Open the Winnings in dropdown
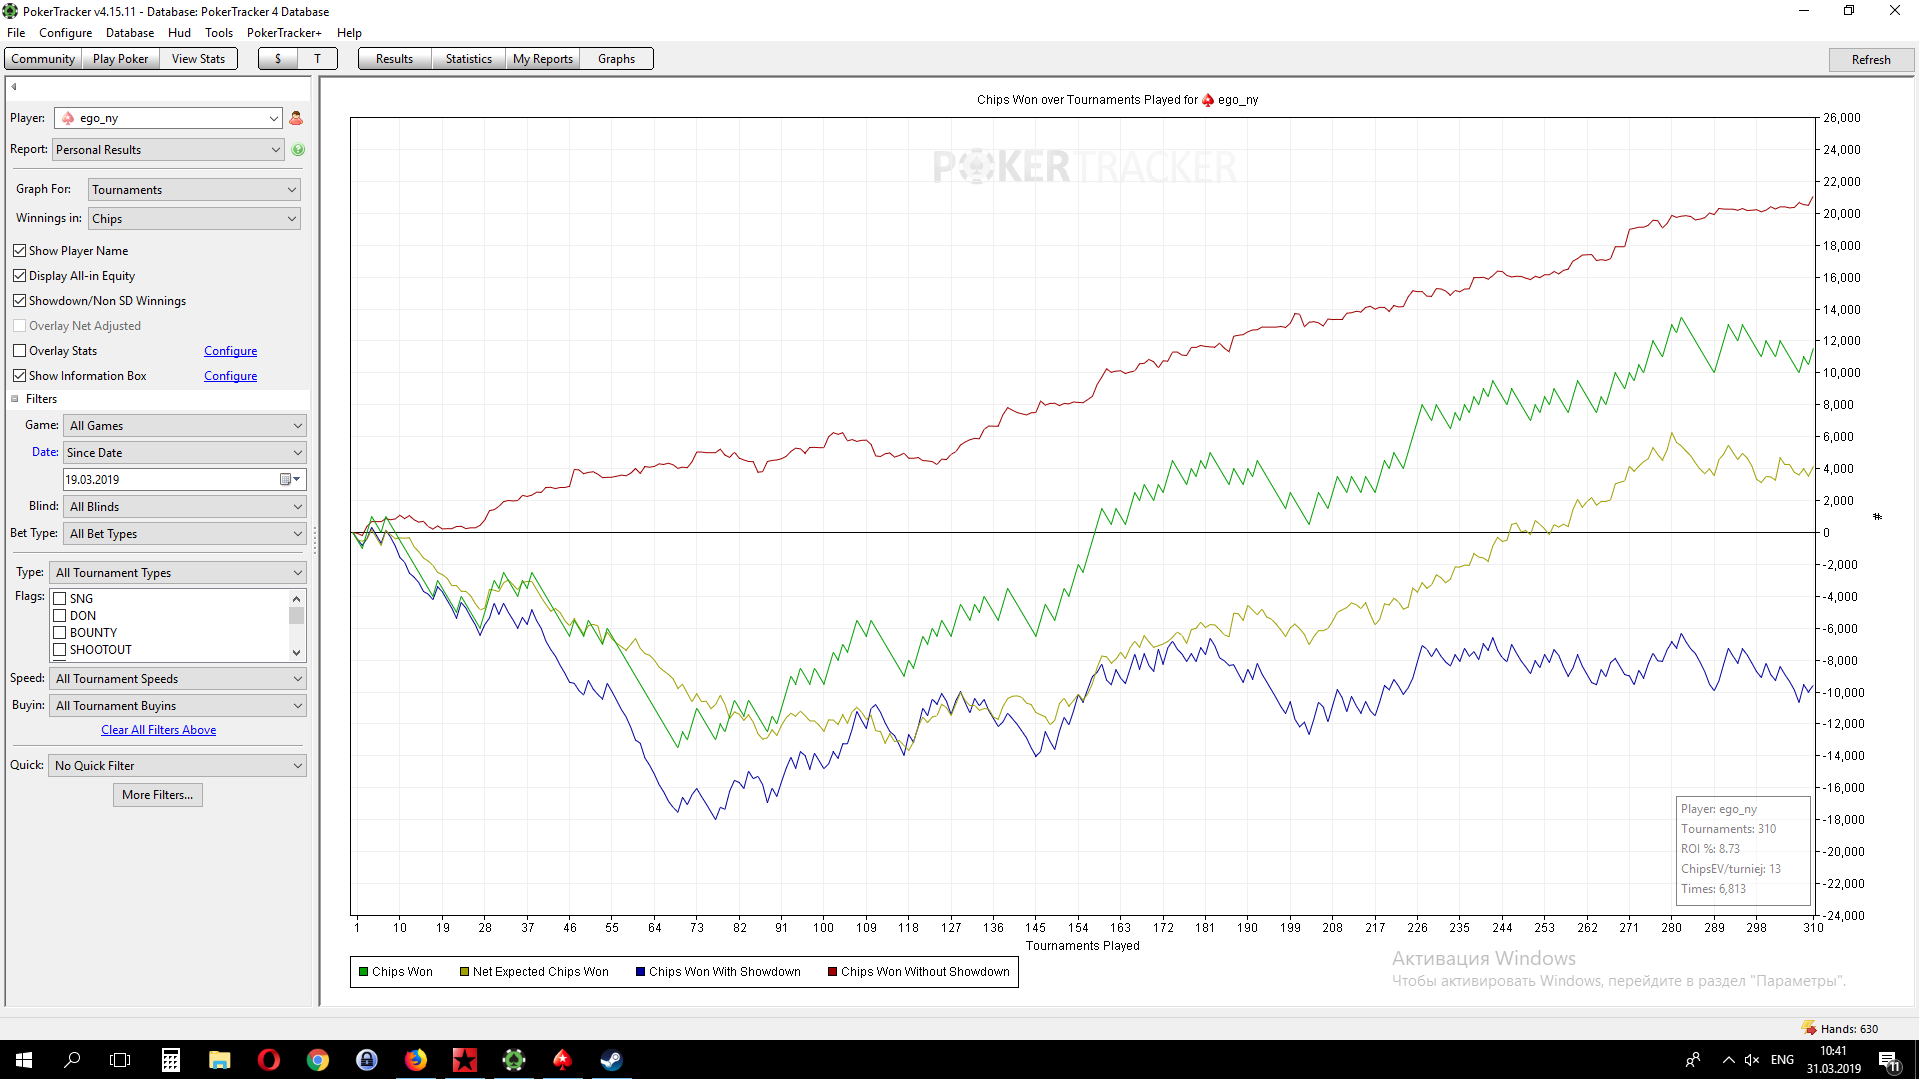 point(194,219)
